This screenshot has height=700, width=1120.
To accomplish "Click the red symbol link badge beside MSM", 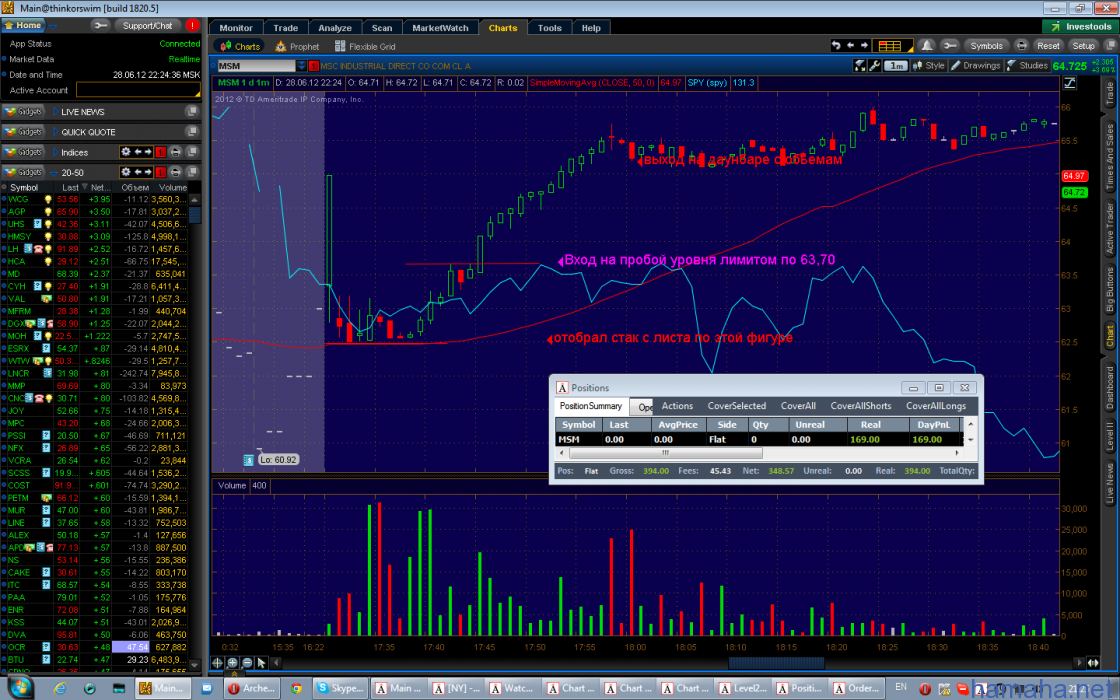I will click(x=314, y=66).
